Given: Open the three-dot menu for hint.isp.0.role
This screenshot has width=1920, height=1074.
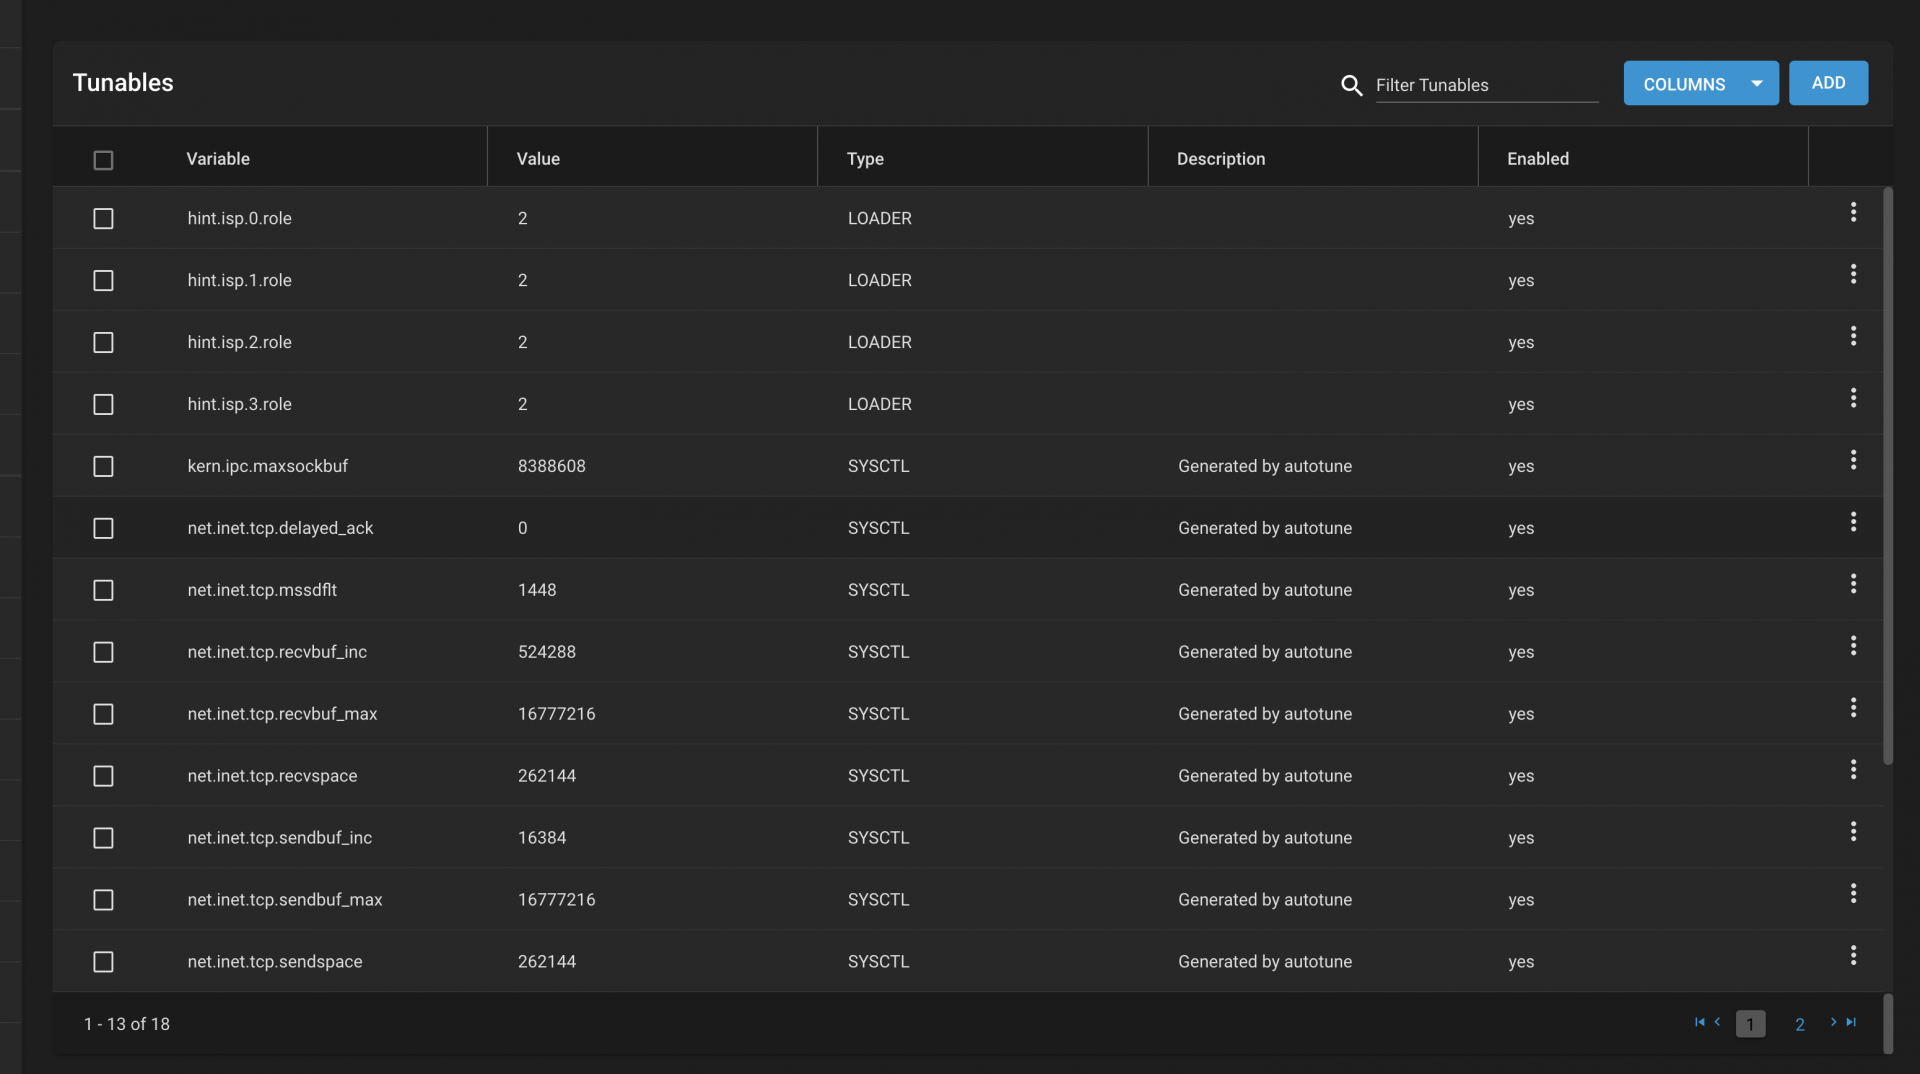Looking at the screenshot, I should pyautogui.click(x=1852, y=212).
